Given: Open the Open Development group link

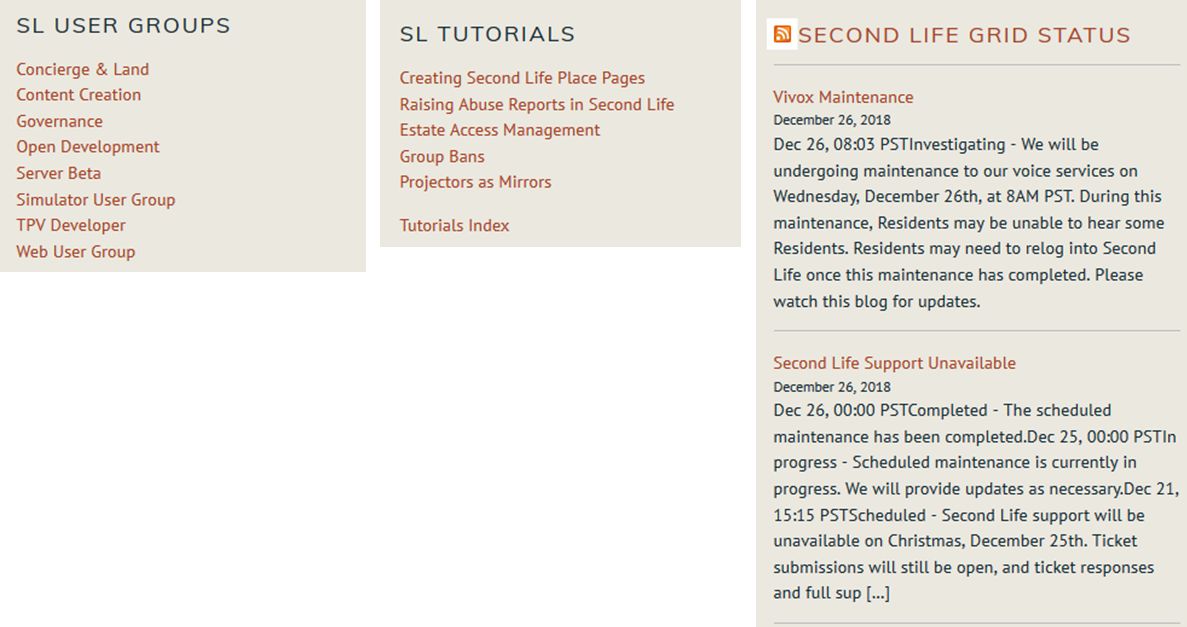Looking at the screenshot, I should [x=88, y=147].
